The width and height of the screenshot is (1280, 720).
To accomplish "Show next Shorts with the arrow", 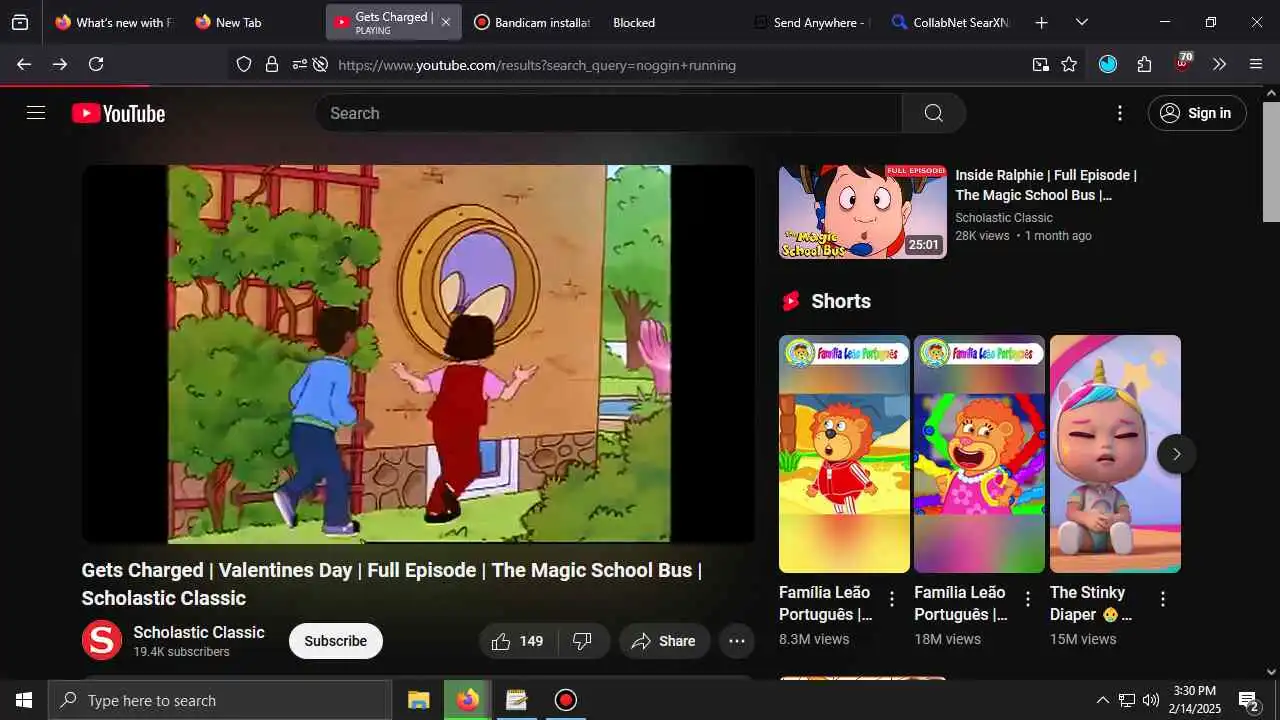I will pyautogui.click(x=1176, y=454).
